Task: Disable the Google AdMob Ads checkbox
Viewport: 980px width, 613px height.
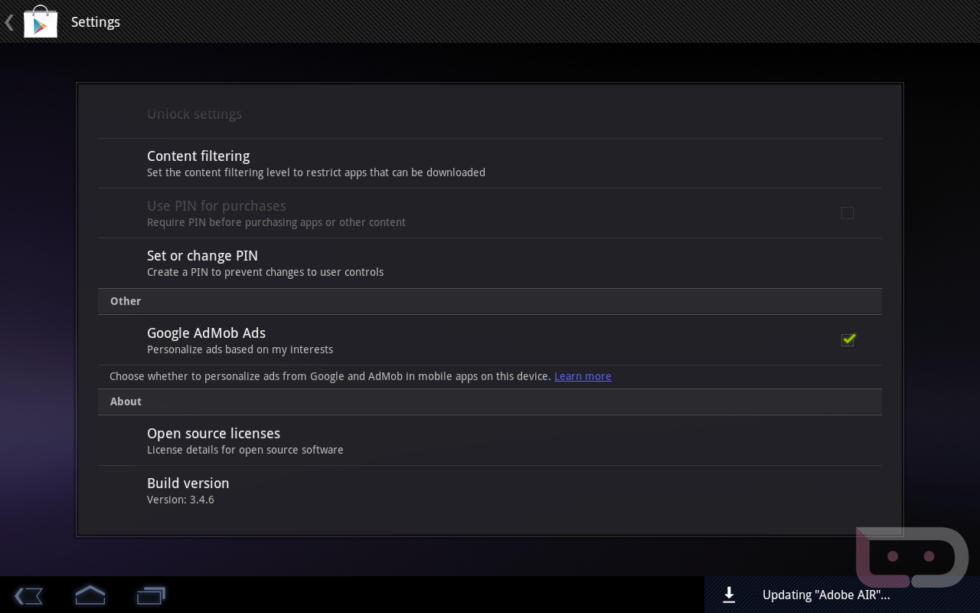Action: (848, 340)
